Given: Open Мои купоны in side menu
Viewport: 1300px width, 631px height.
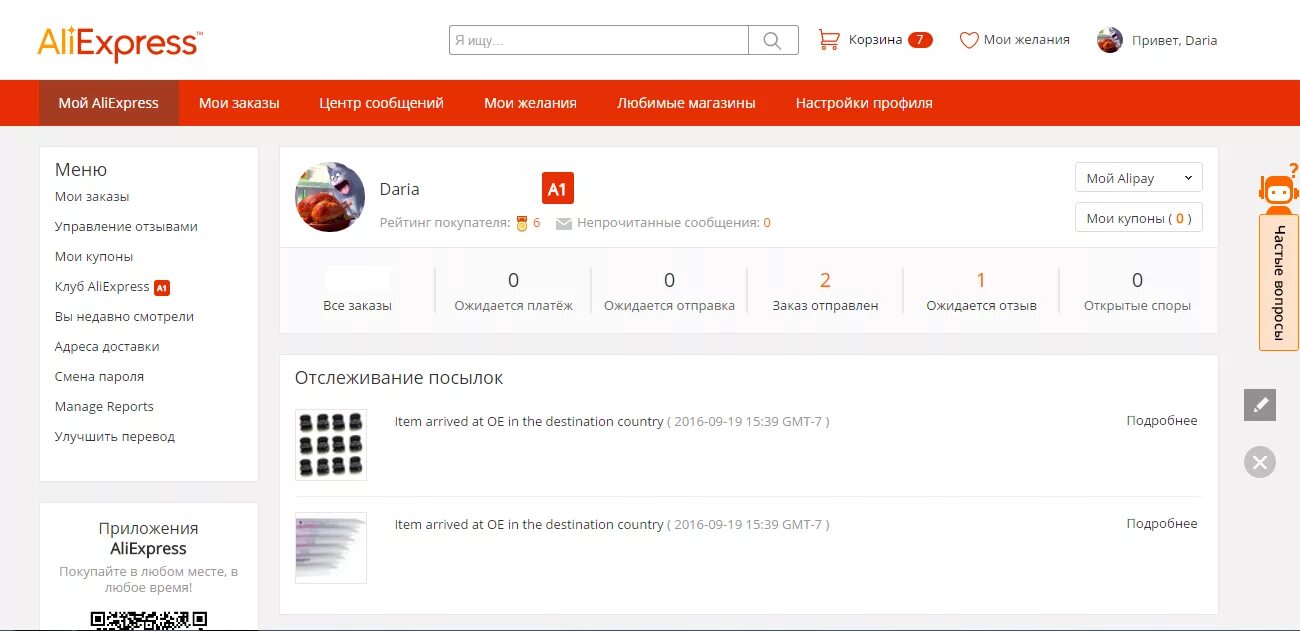Looking at the screenshot, I should click(x=94, y=257).
